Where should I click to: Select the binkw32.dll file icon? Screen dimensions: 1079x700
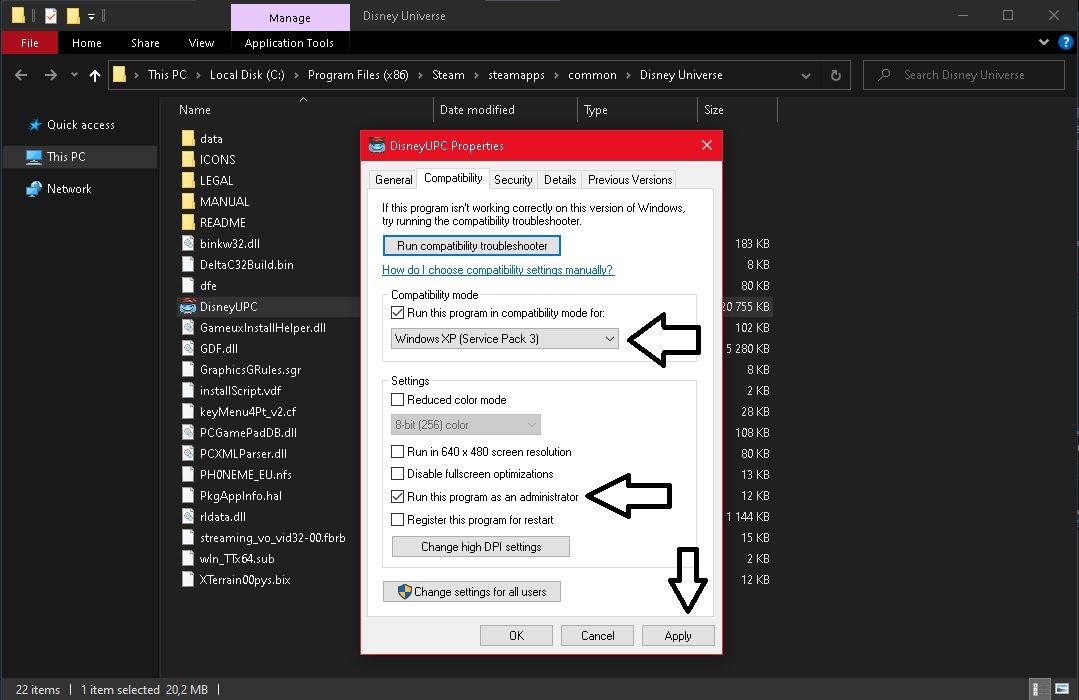[x=188, y=243]
